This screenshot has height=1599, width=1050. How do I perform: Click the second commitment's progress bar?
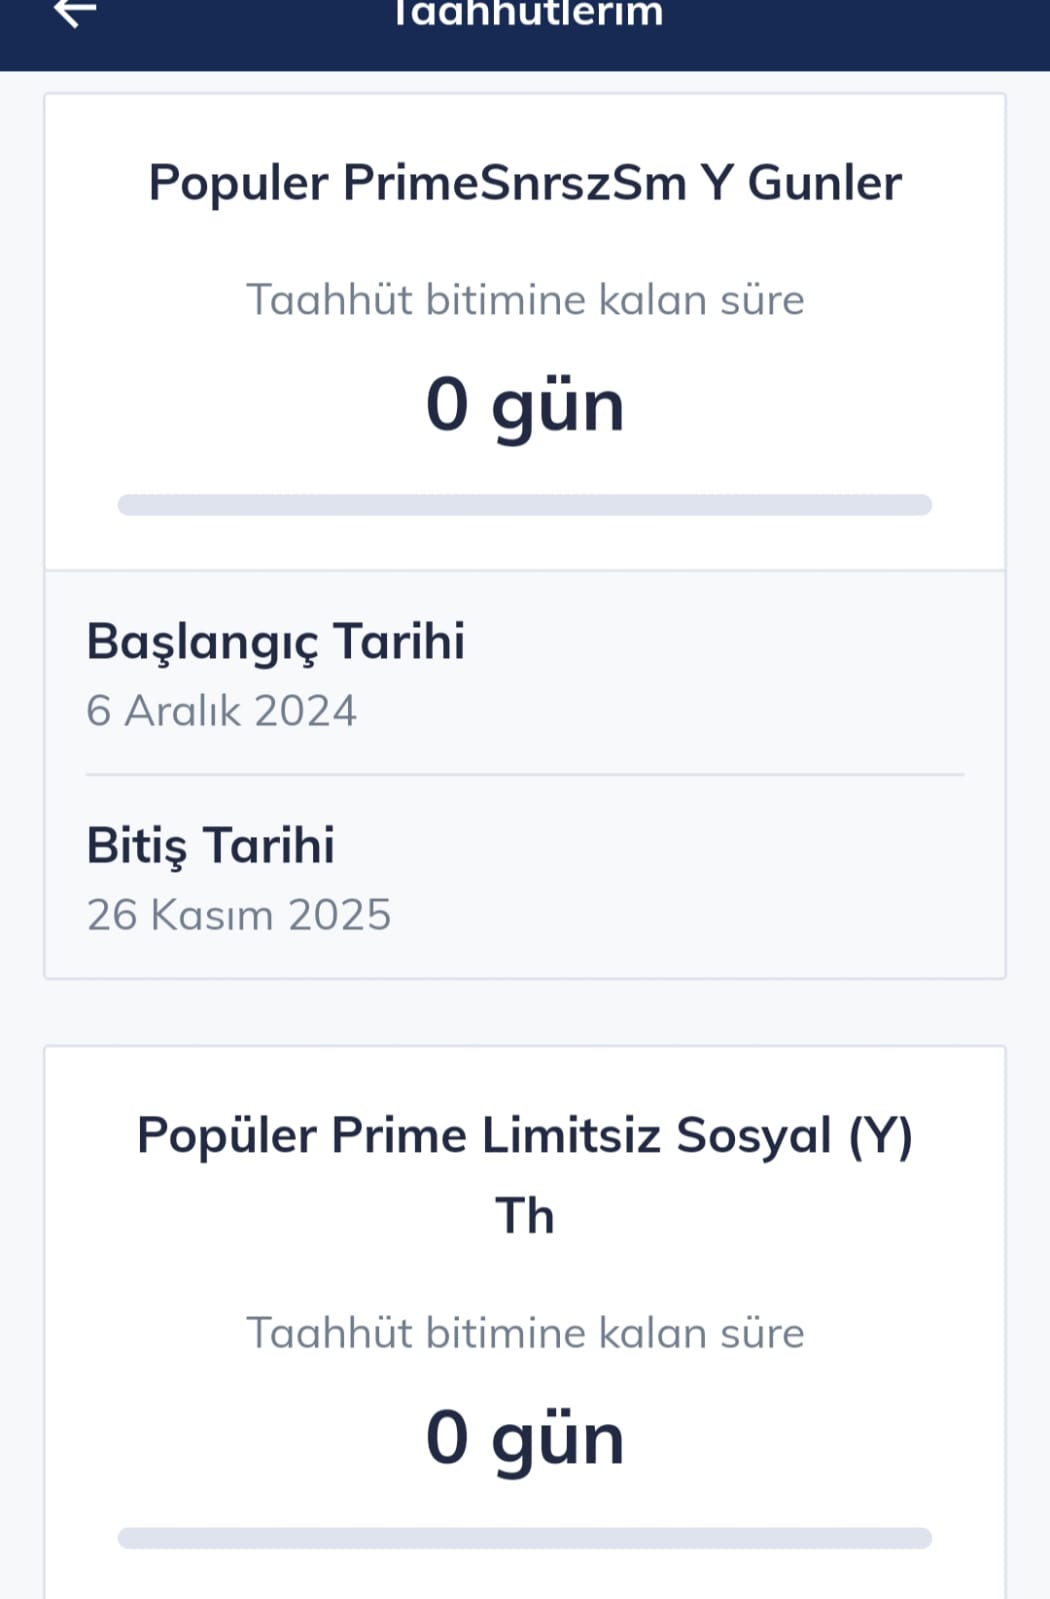[x=525, y=1538]
